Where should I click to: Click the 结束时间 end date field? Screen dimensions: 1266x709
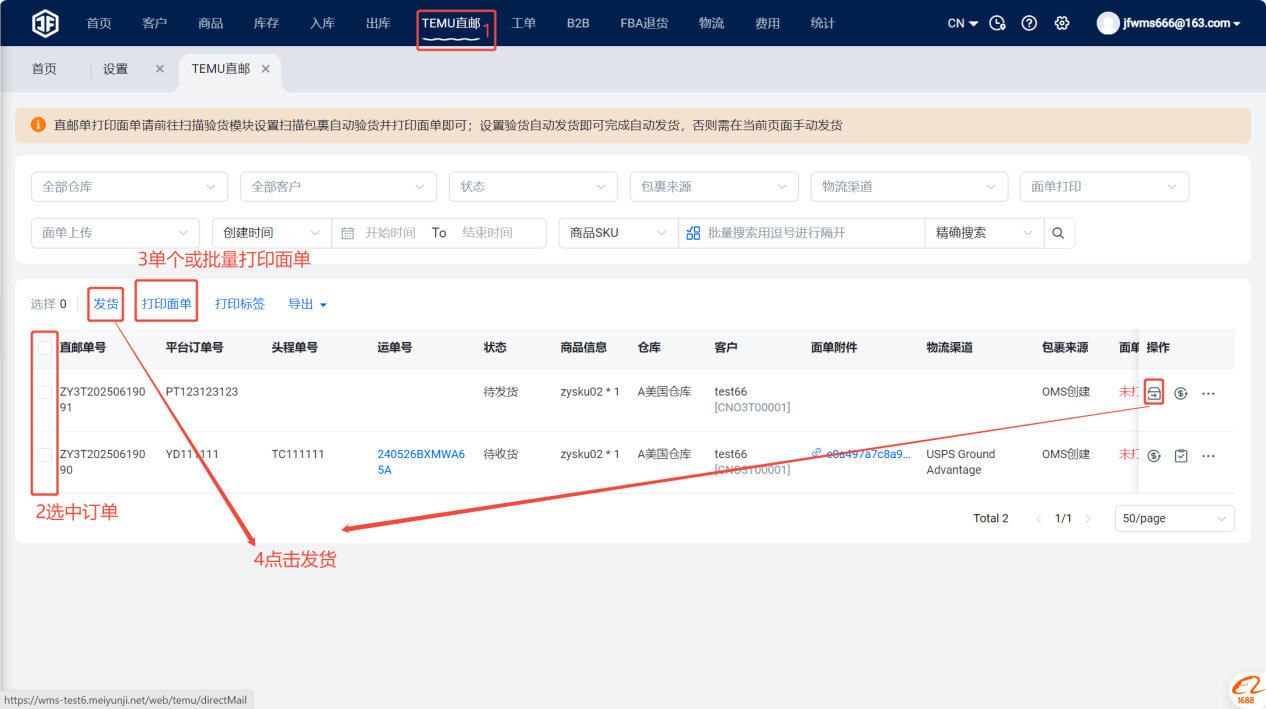point(487,233)
